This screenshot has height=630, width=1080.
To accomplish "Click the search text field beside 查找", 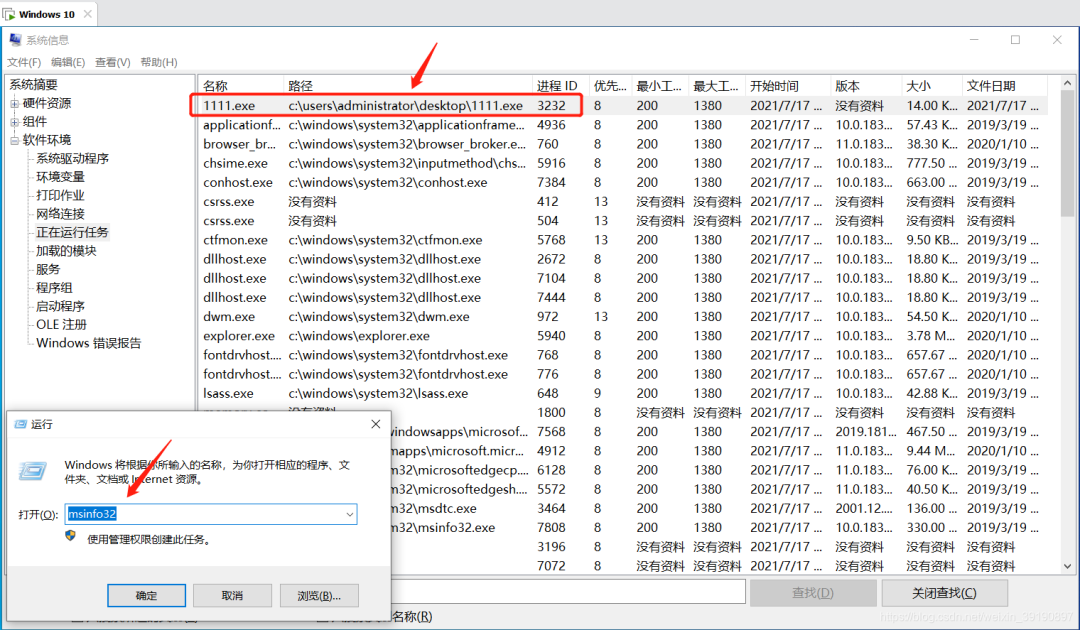I will tap(568, 592).
